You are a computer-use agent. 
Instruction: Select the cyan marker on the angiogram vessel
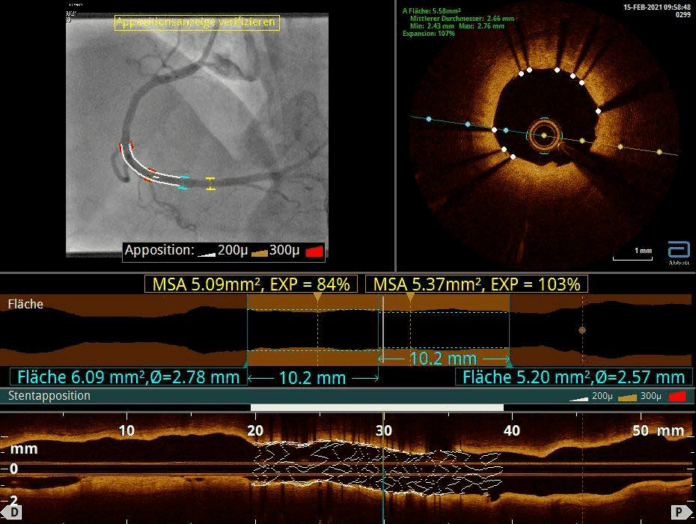[184, 183]
